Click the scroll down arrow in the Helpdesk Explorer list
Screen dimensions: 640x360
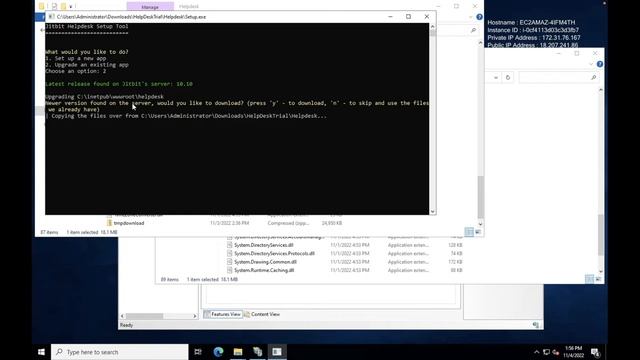[x=480, y=224]
